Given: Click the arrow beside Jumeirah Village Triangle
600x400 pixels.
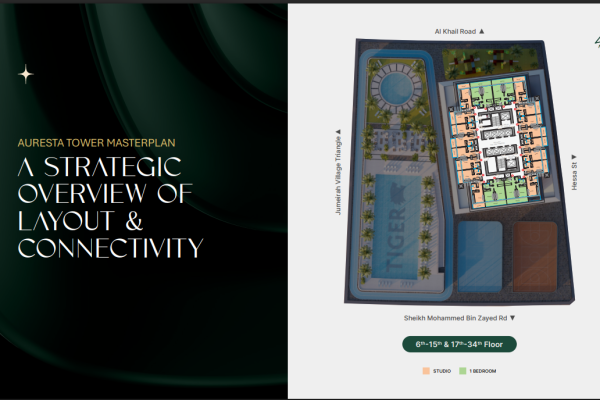Looking at the screenshot, I should click(x=338, y=132).
